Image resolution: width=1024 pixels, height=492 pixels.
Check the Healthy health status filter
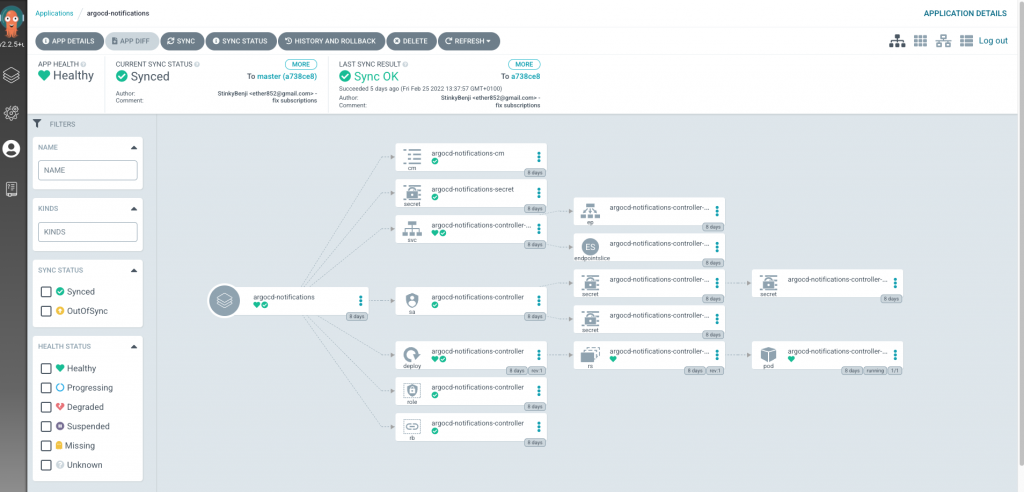pos(46,368)
